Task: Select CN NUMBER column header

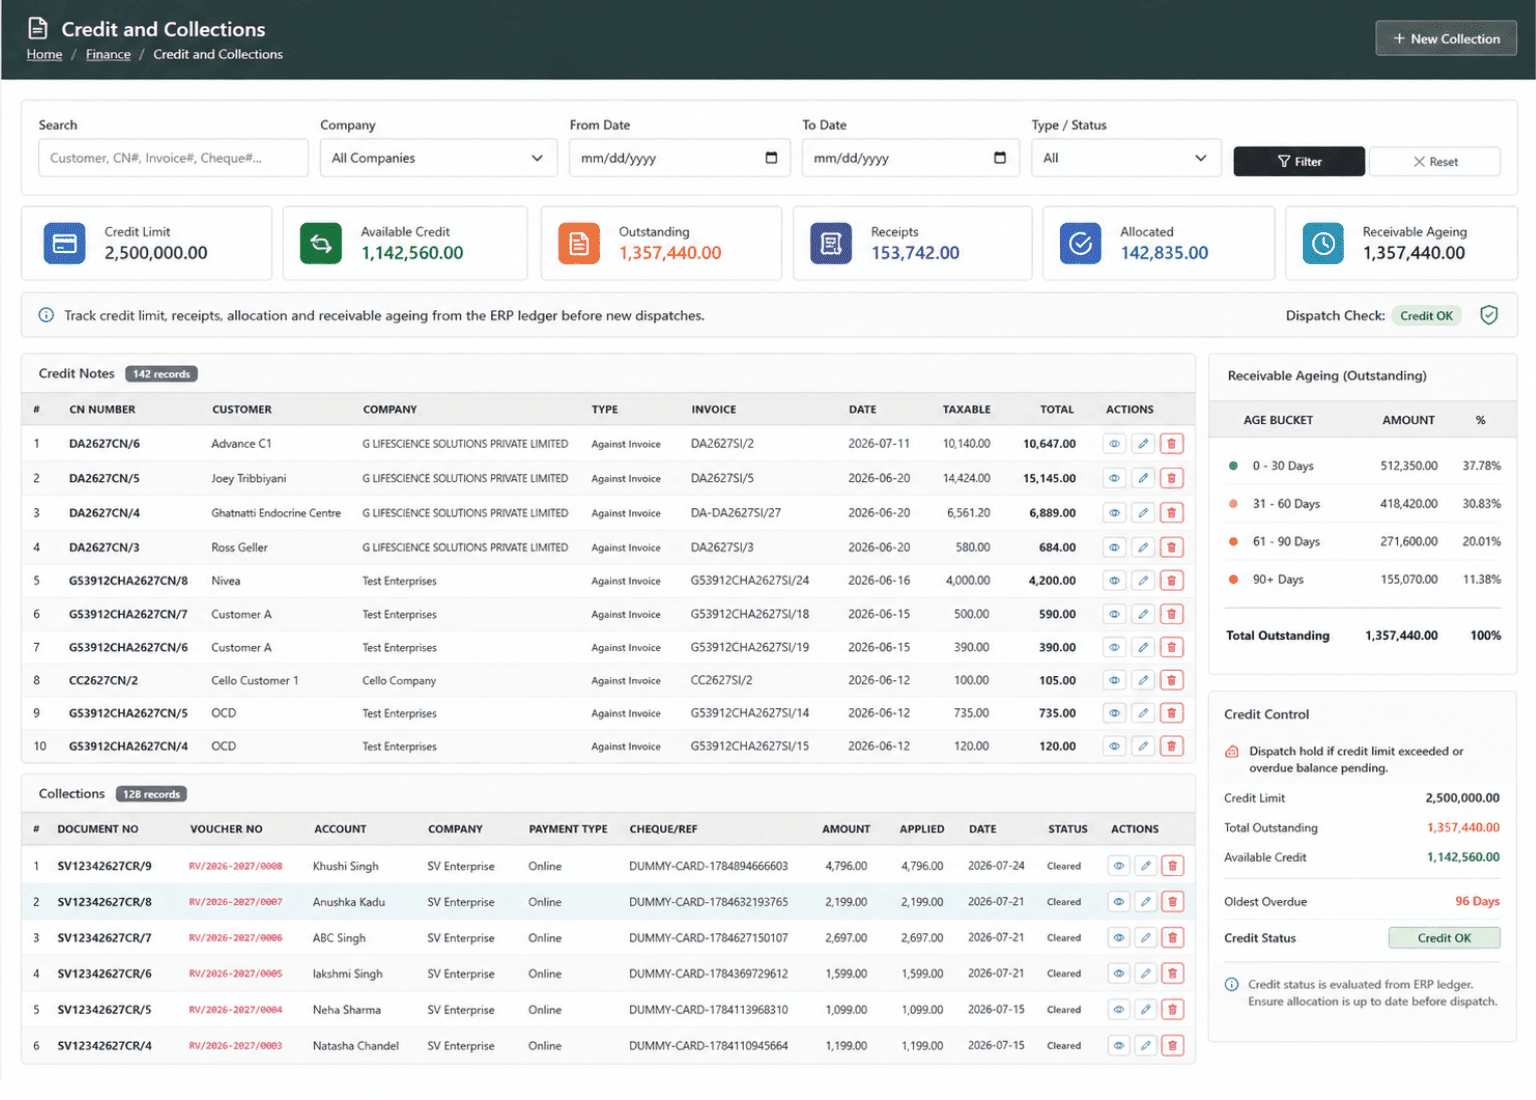Action: [x=102, y=410]
